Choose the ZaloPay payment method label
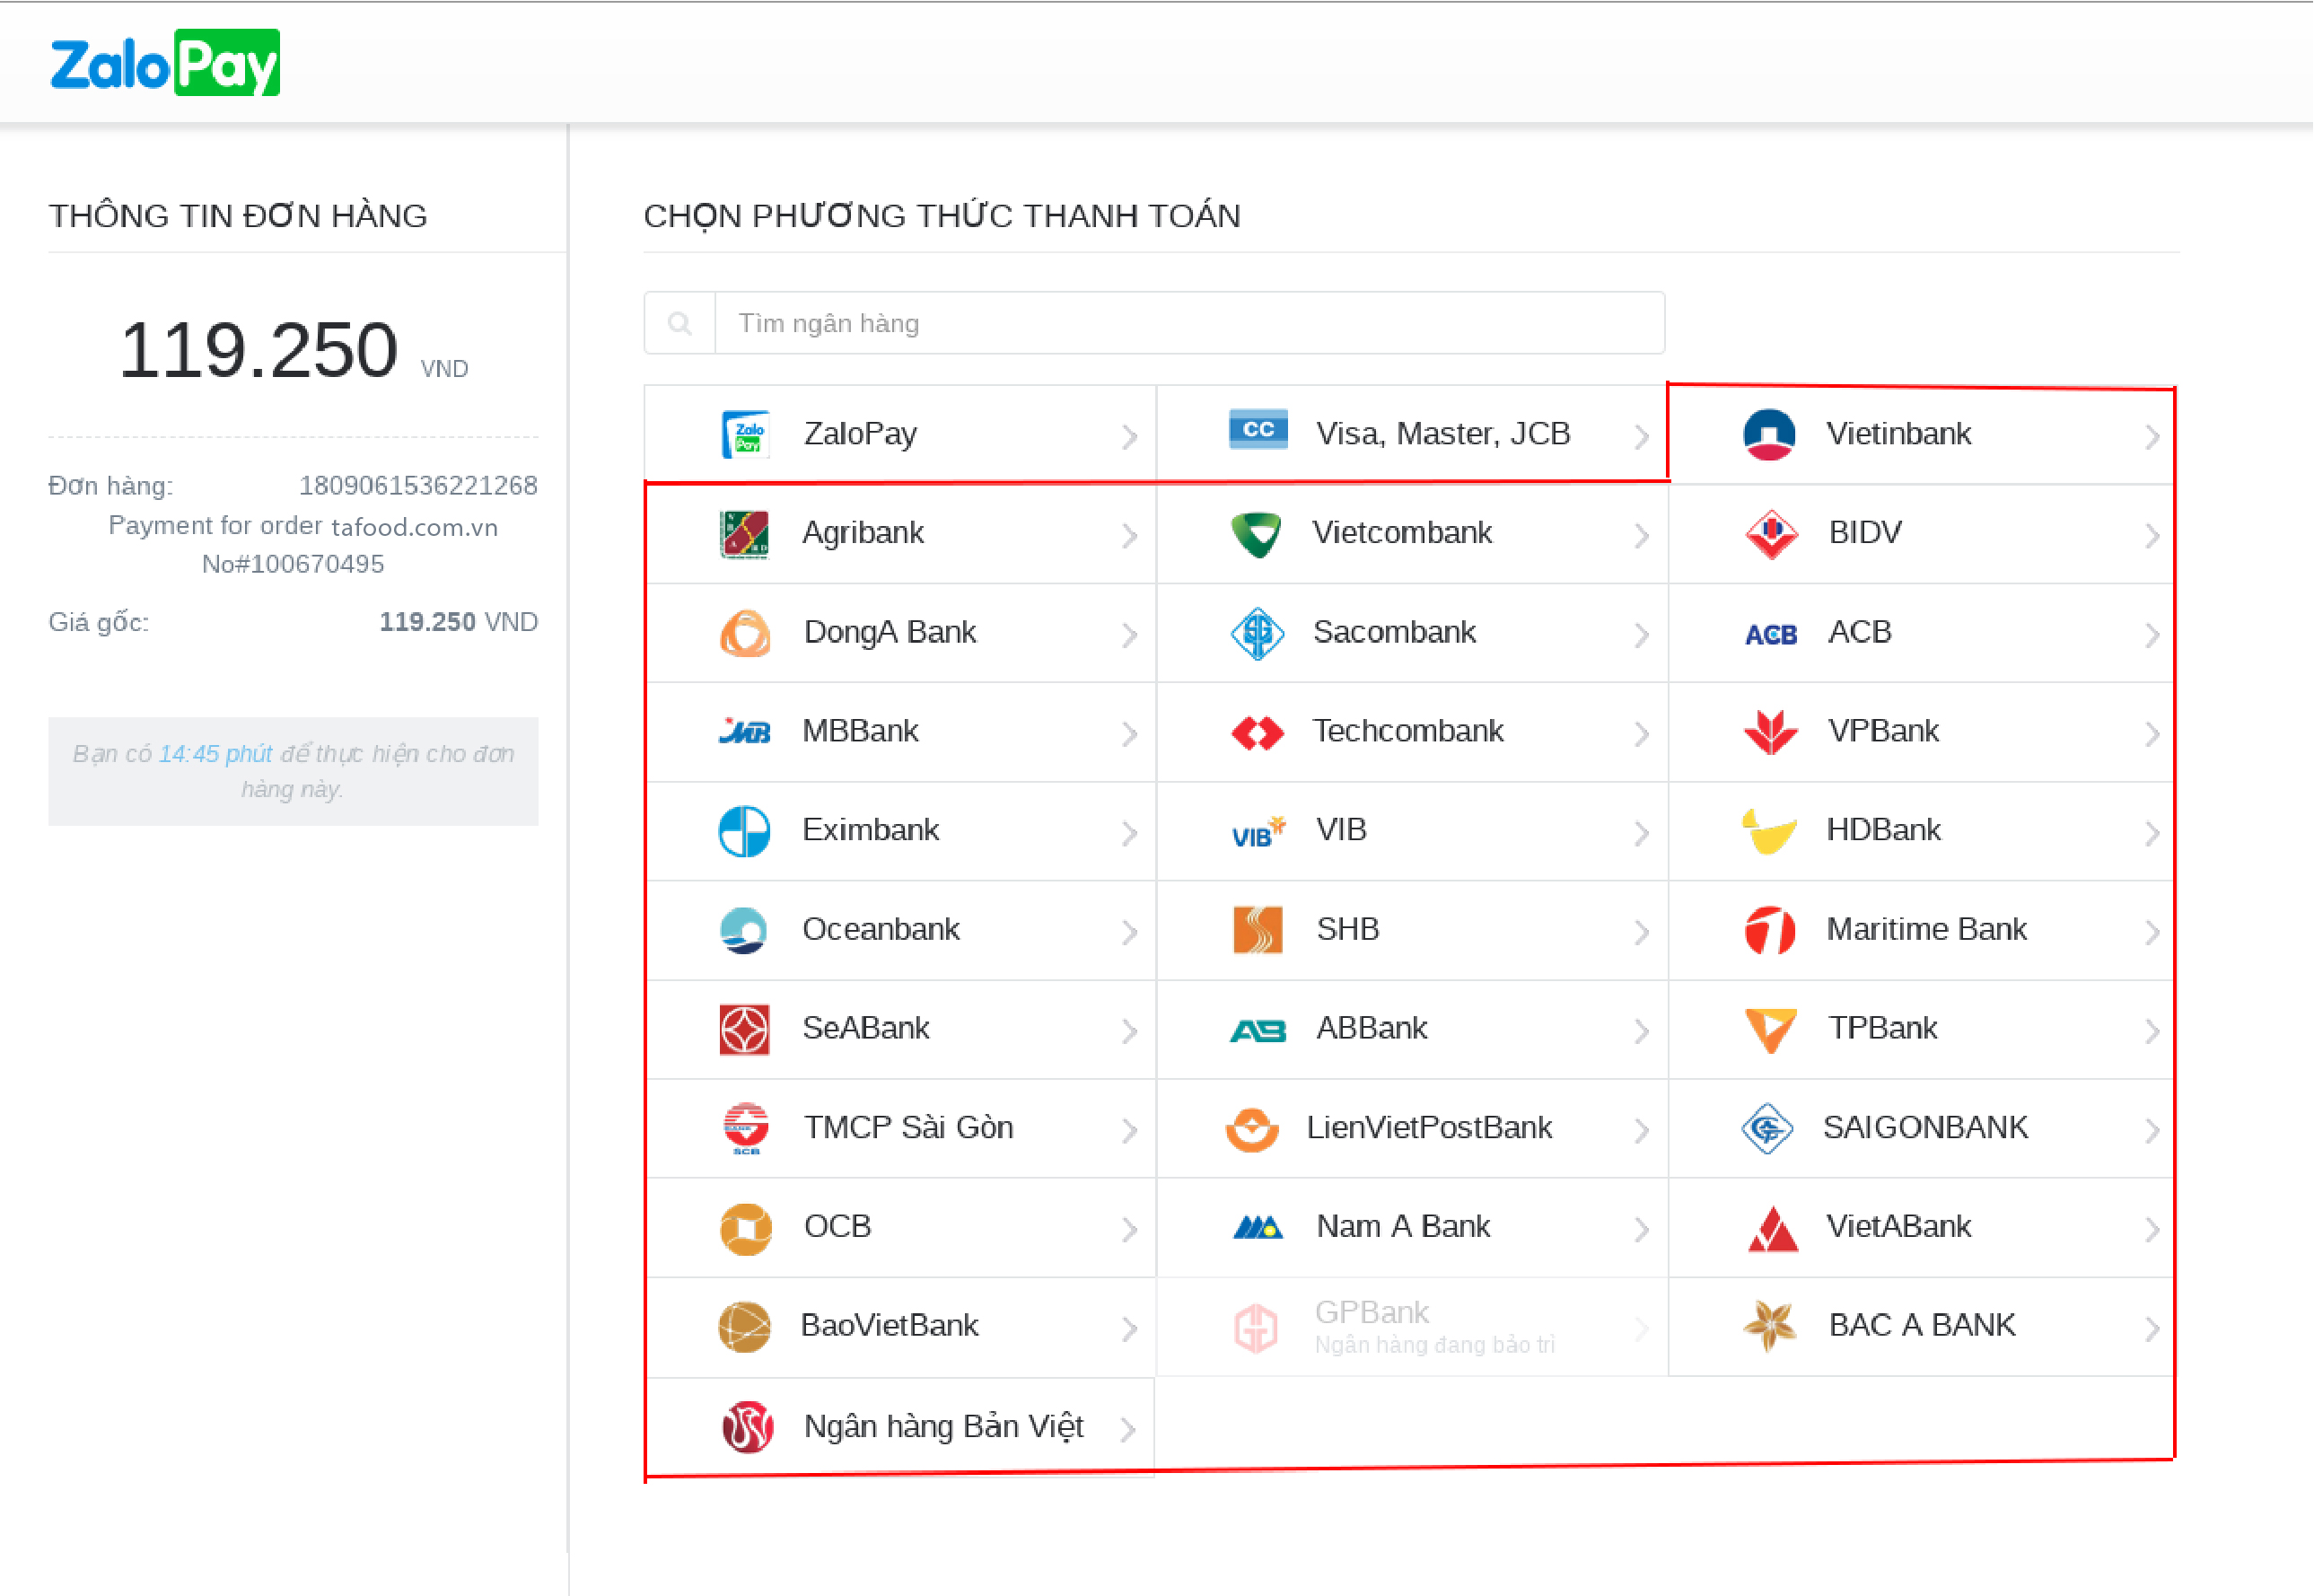The height and width of the screenshot is (1596, 2314). [x=861, y=434]
